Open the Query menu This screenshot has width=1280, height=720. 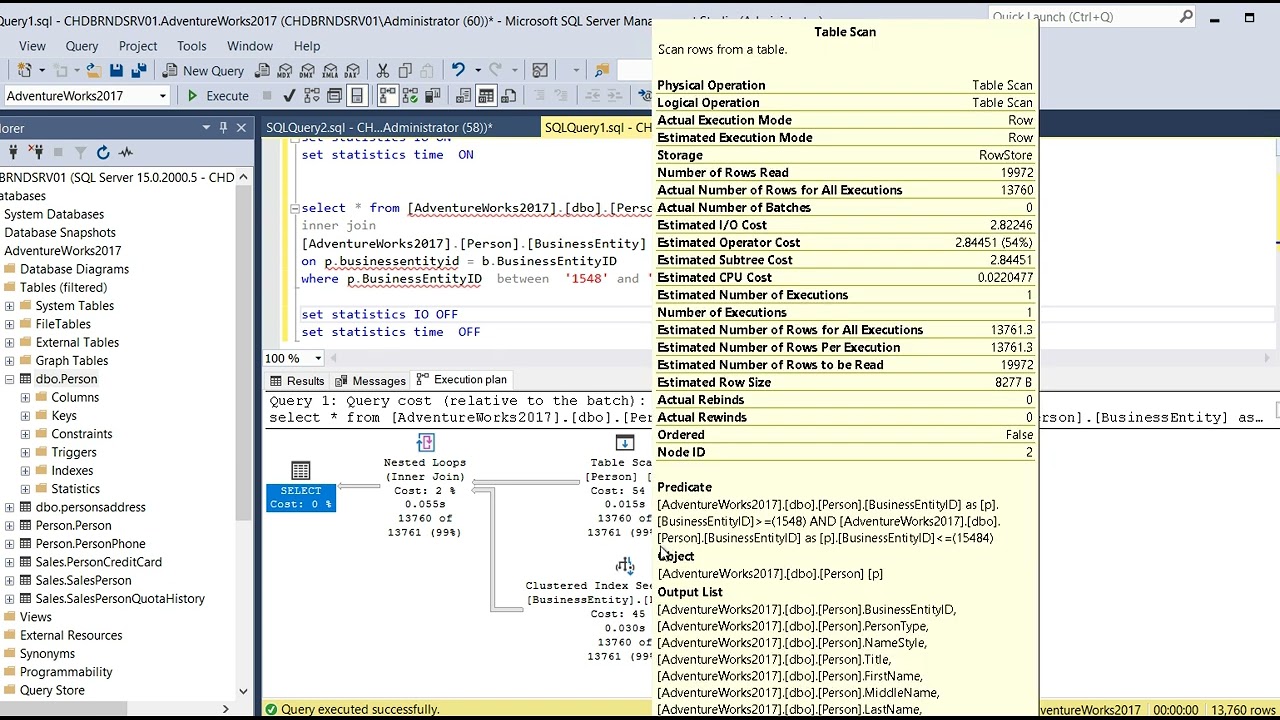(82, 46)
